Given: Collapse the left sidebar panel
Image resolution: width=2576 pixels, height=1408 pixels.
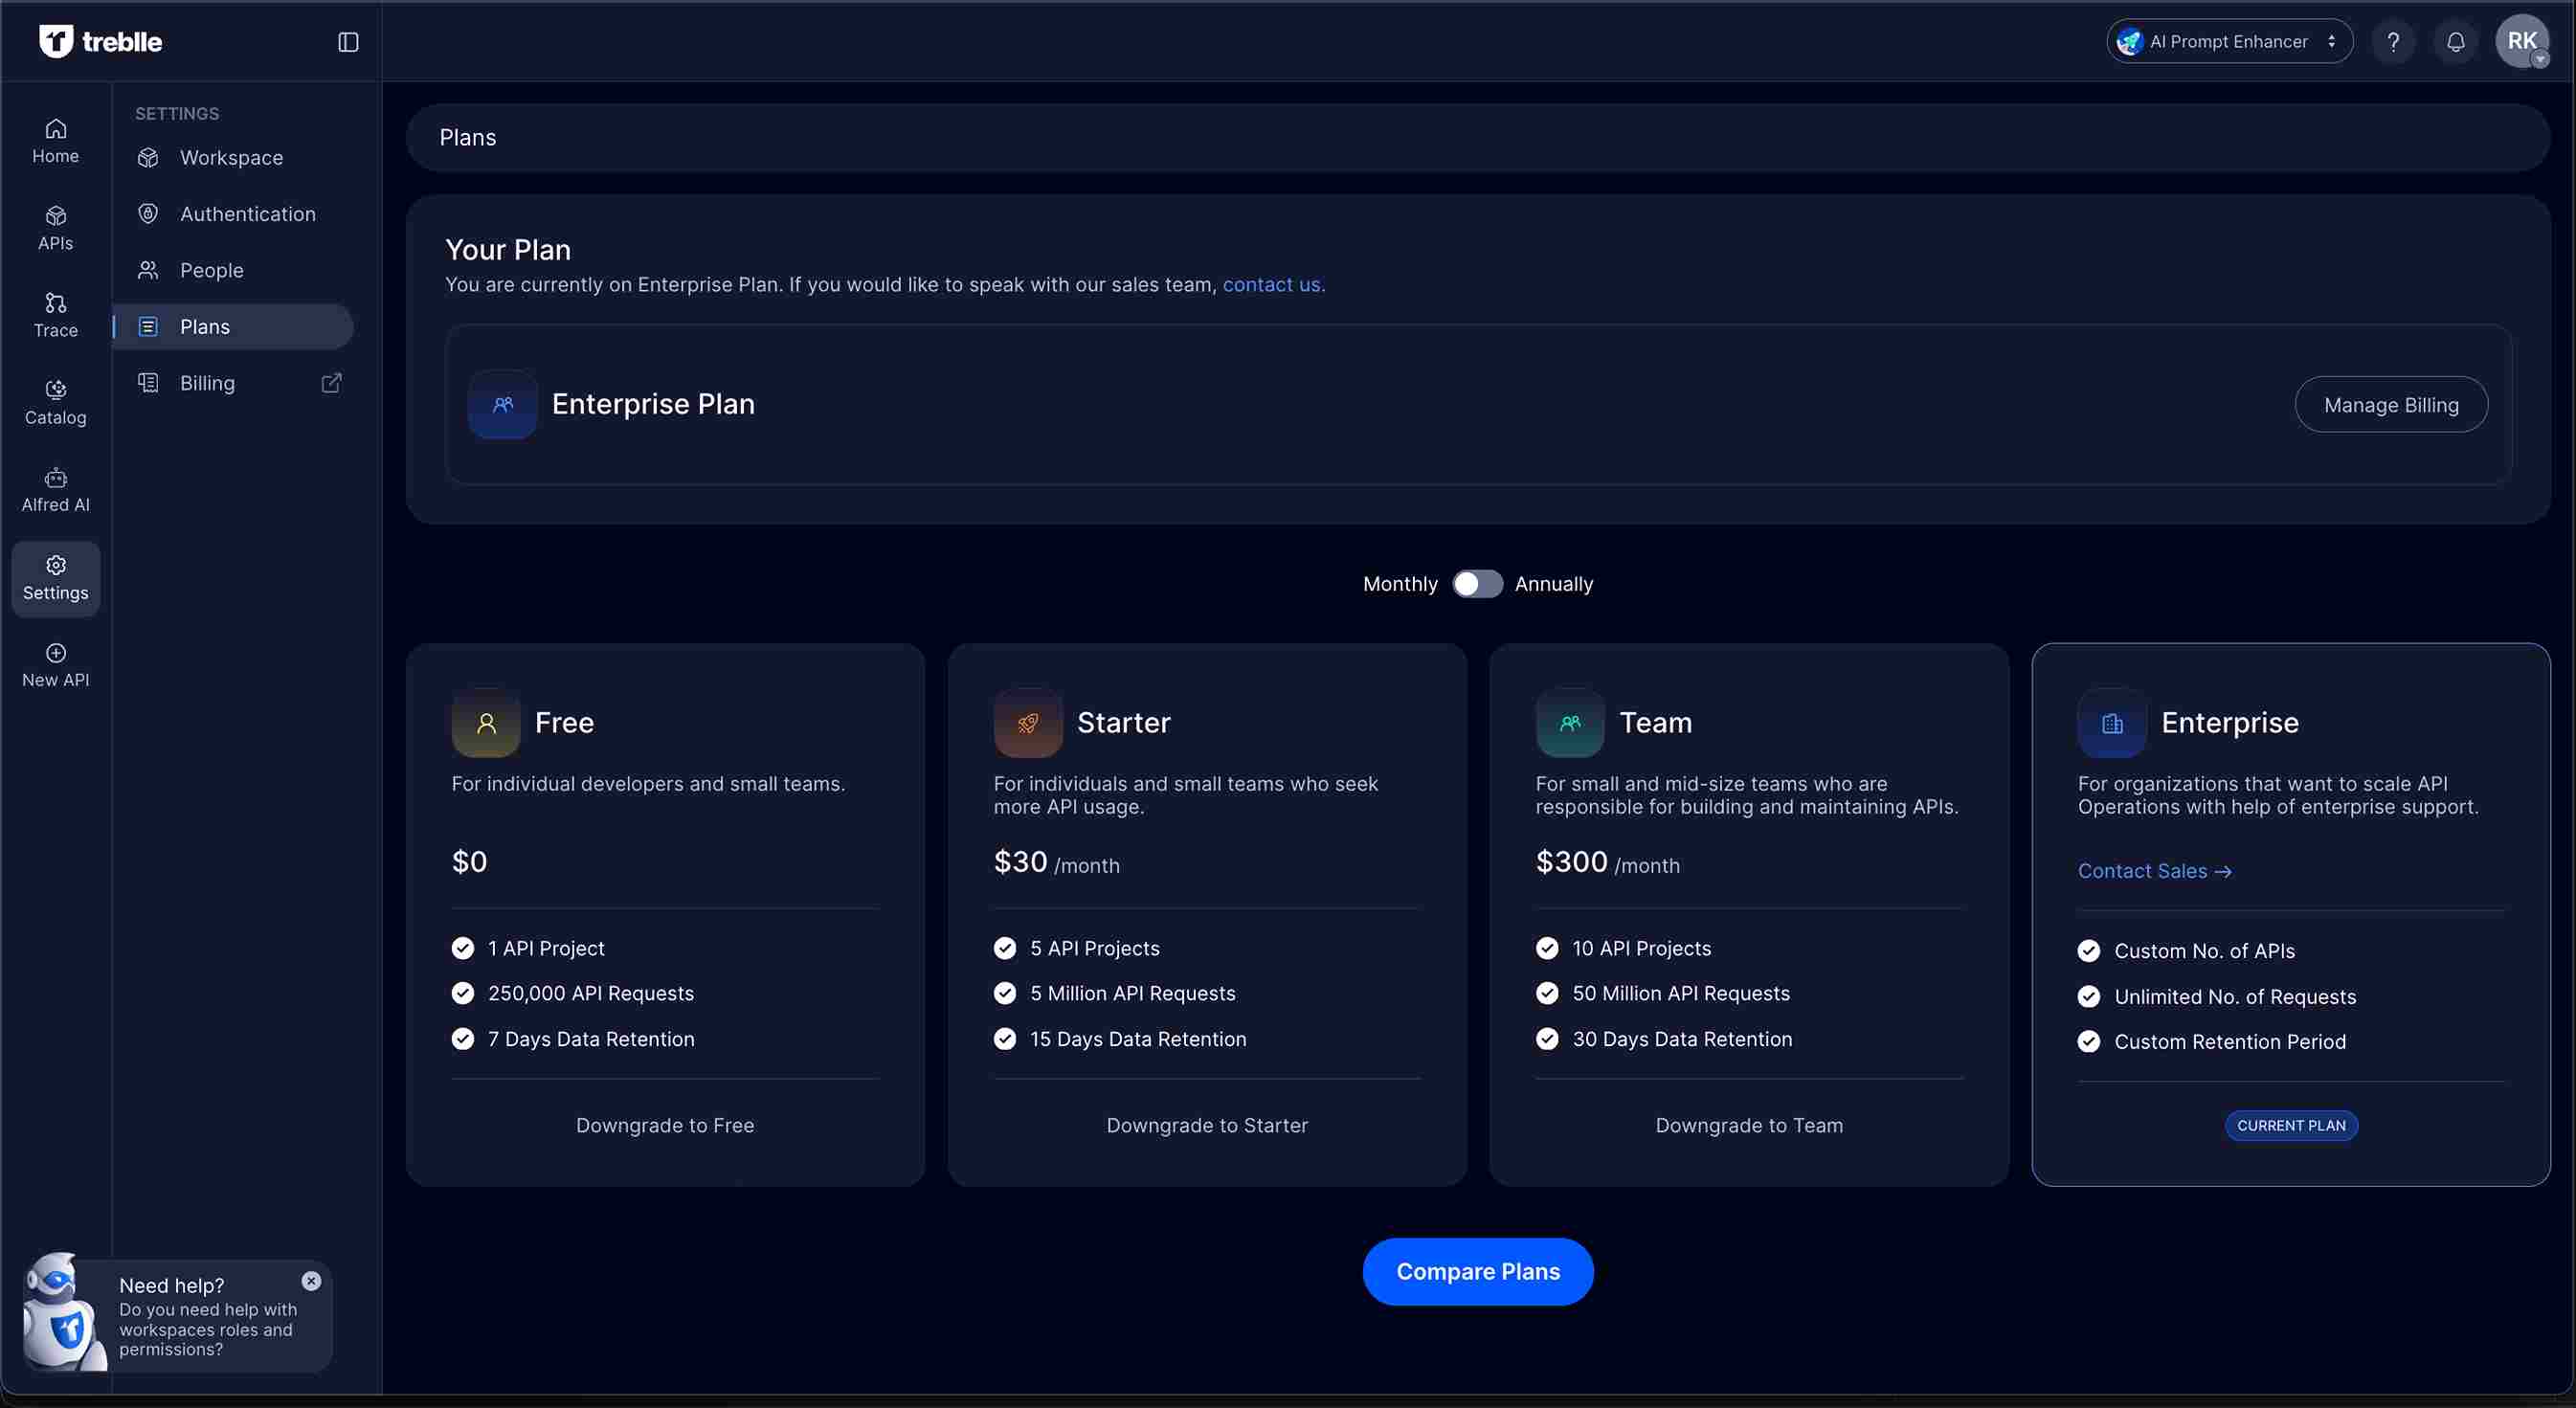Looking at the screenshot, I should pos(348,41).
